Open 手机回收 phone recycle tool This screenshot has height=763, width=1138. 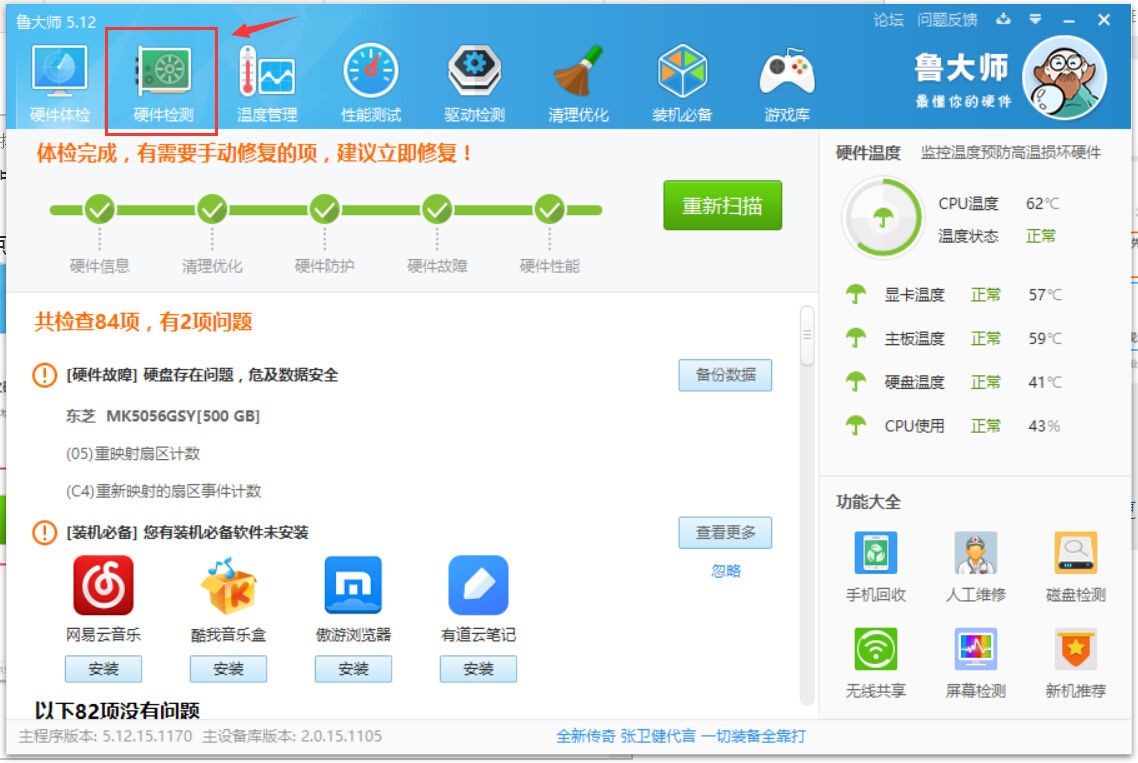point(875,566)
